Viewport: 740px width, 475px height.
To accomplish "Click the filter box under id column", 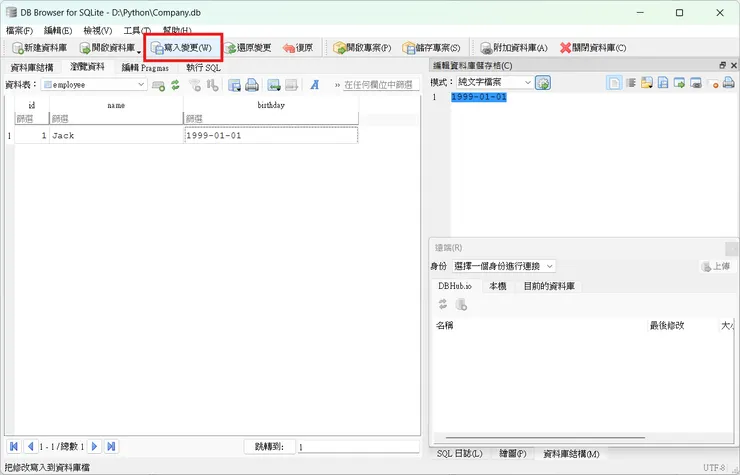I will [x=32, y=119].
